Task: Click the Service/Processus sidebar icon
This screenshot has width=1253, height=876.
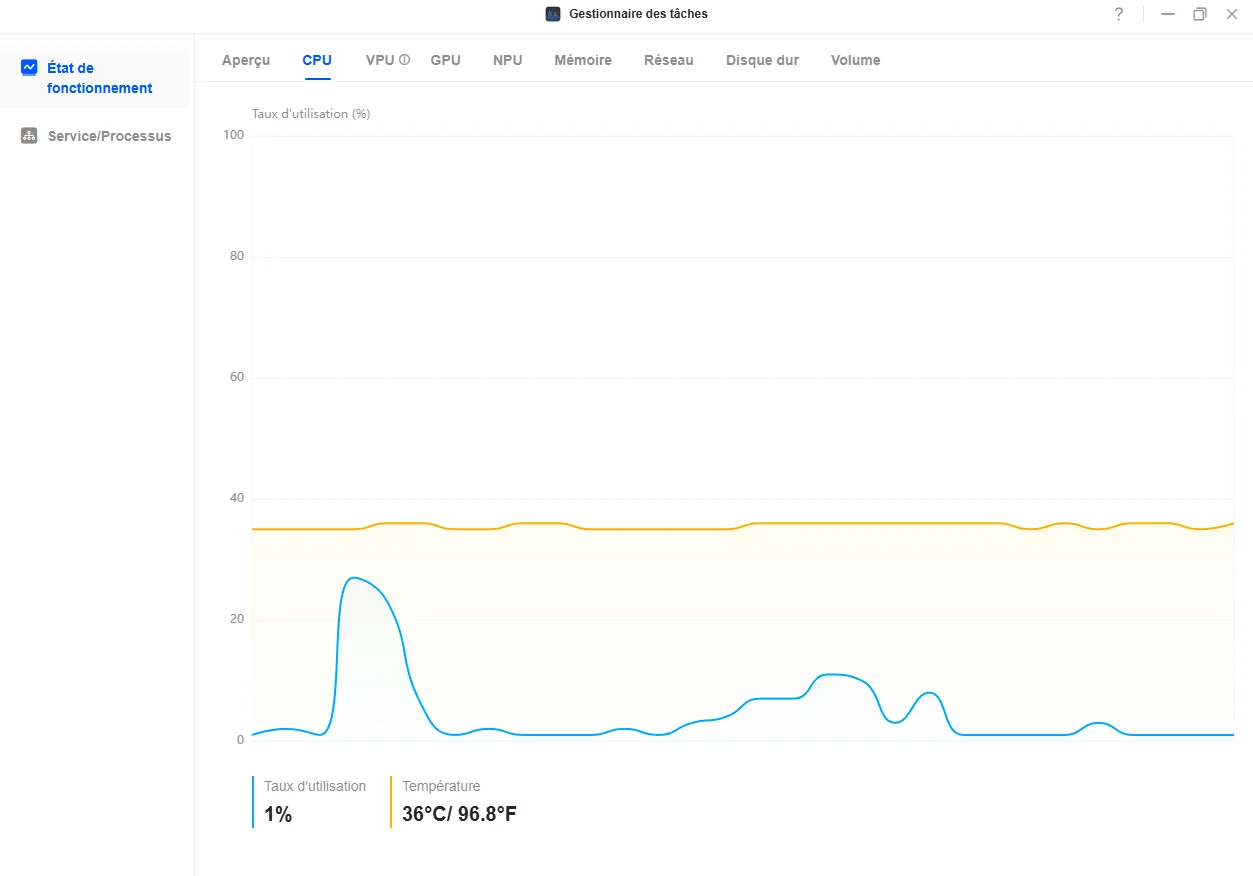Action: pyautogui.click(x=29, y=136)
